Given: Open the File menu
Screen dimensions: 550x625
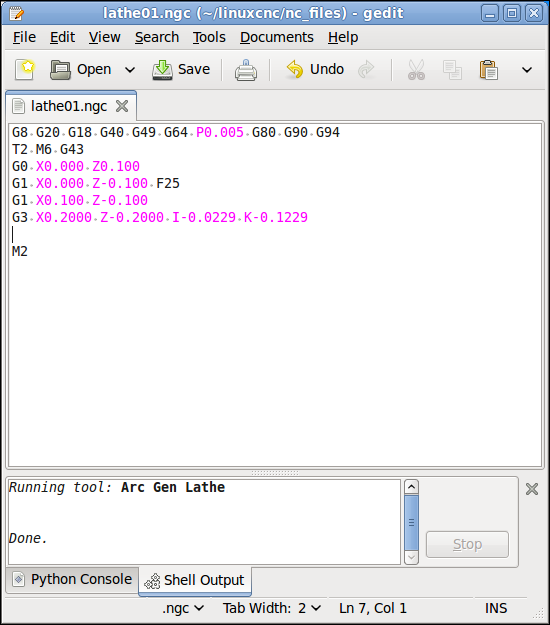Looking at the screenshot, I should (x=24, y=37).
